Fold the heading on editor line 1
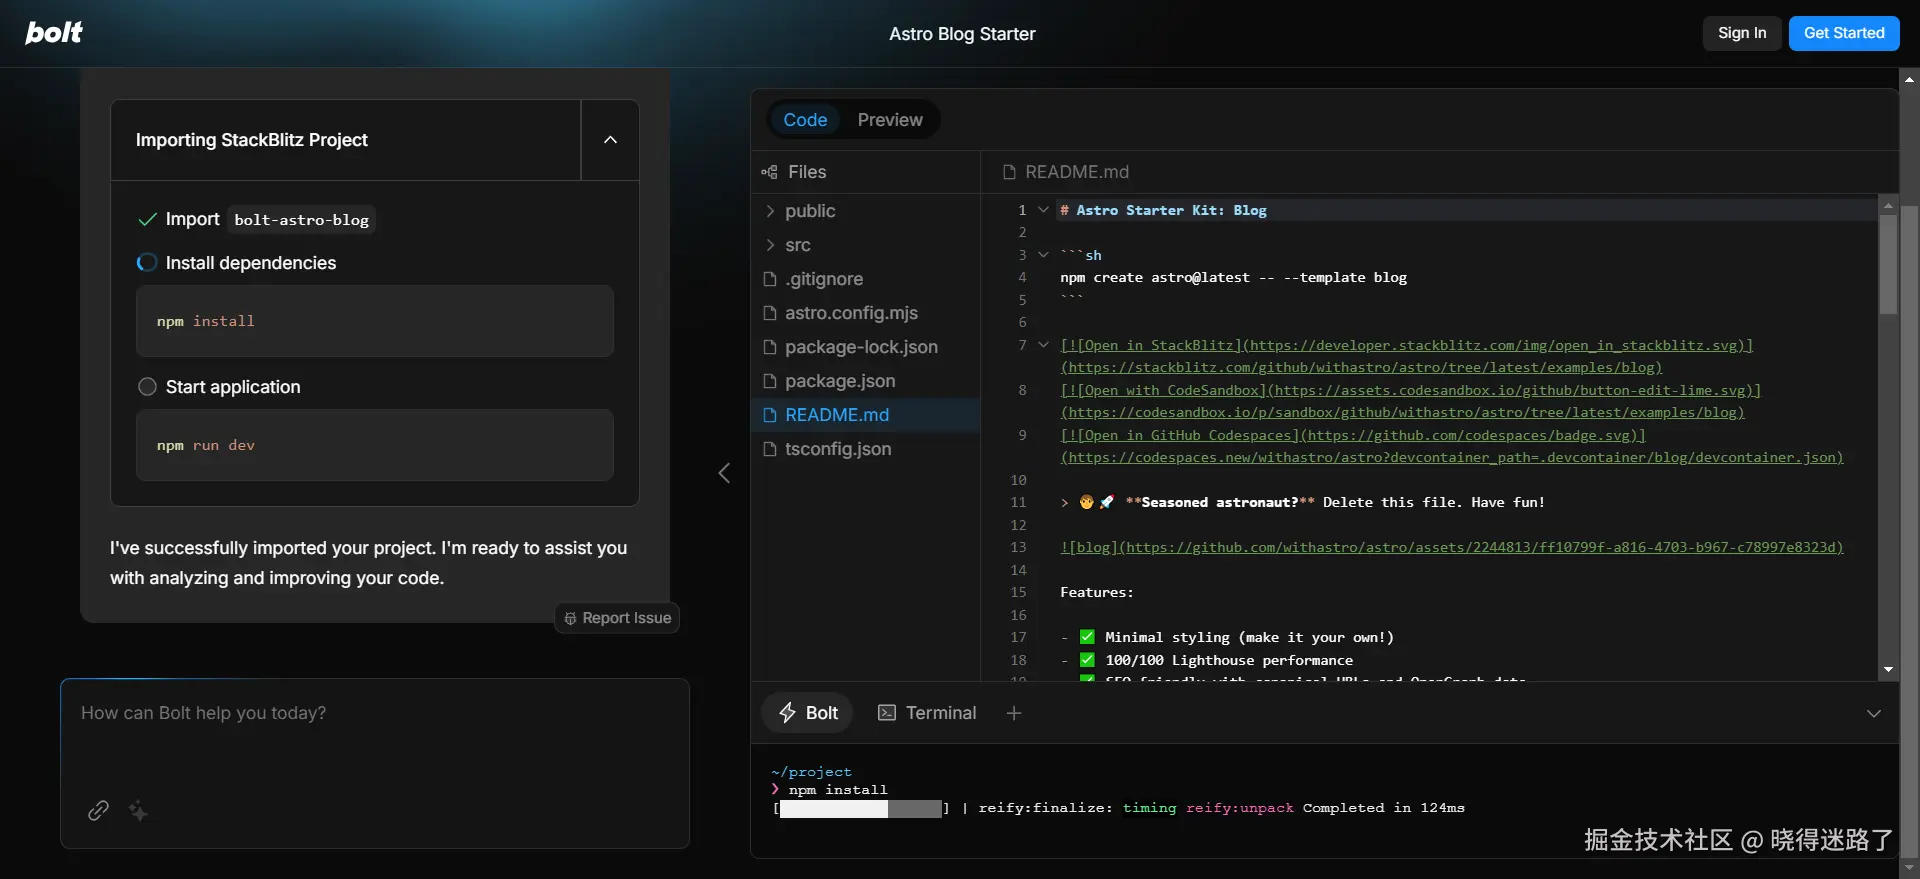This screenshot has height=879, width=1920. (1043, 210)
